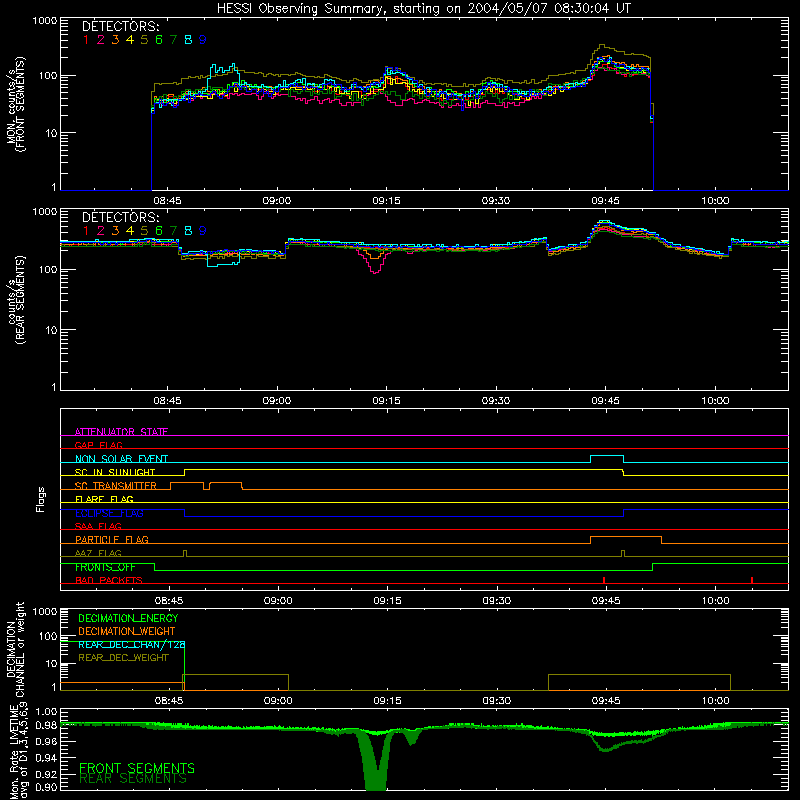Image resolution: width=800 pixels, height=800 pixels.
Task: Click the SC_TRANSMITTER flag label
Action: click(x=116, y=486)
